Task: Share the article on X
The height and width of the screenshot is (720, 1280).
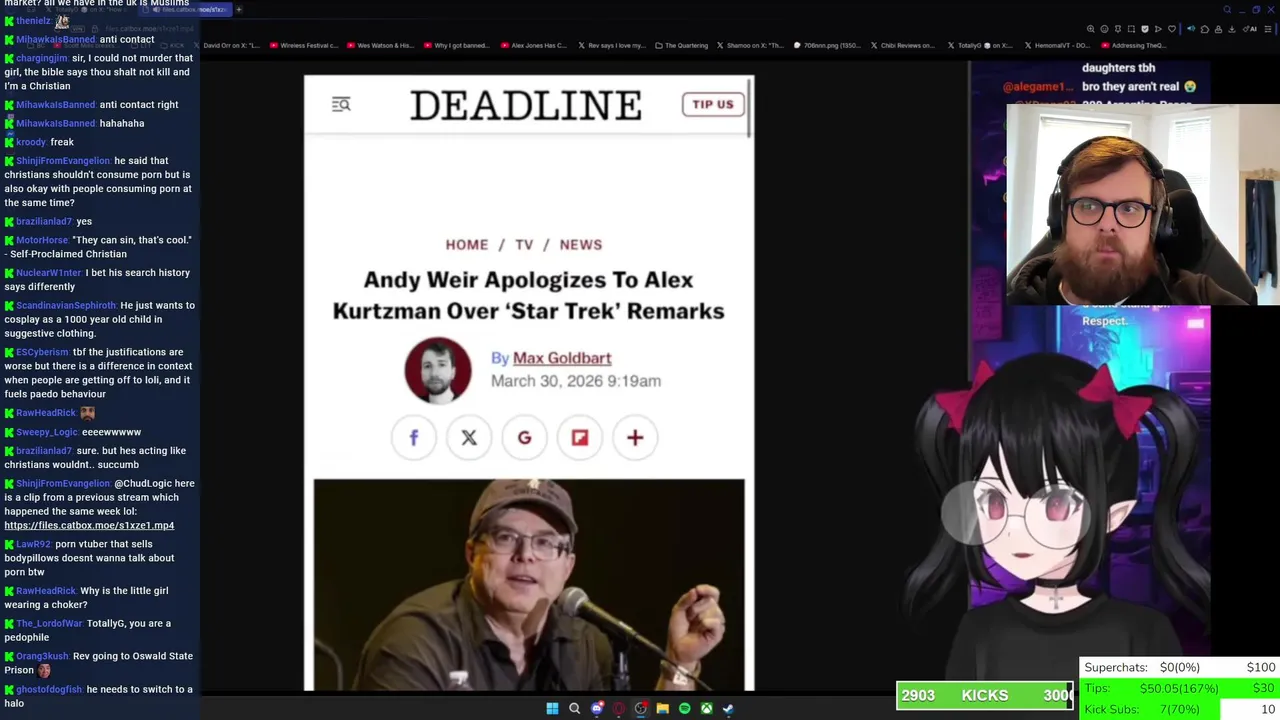Action: 469,437
